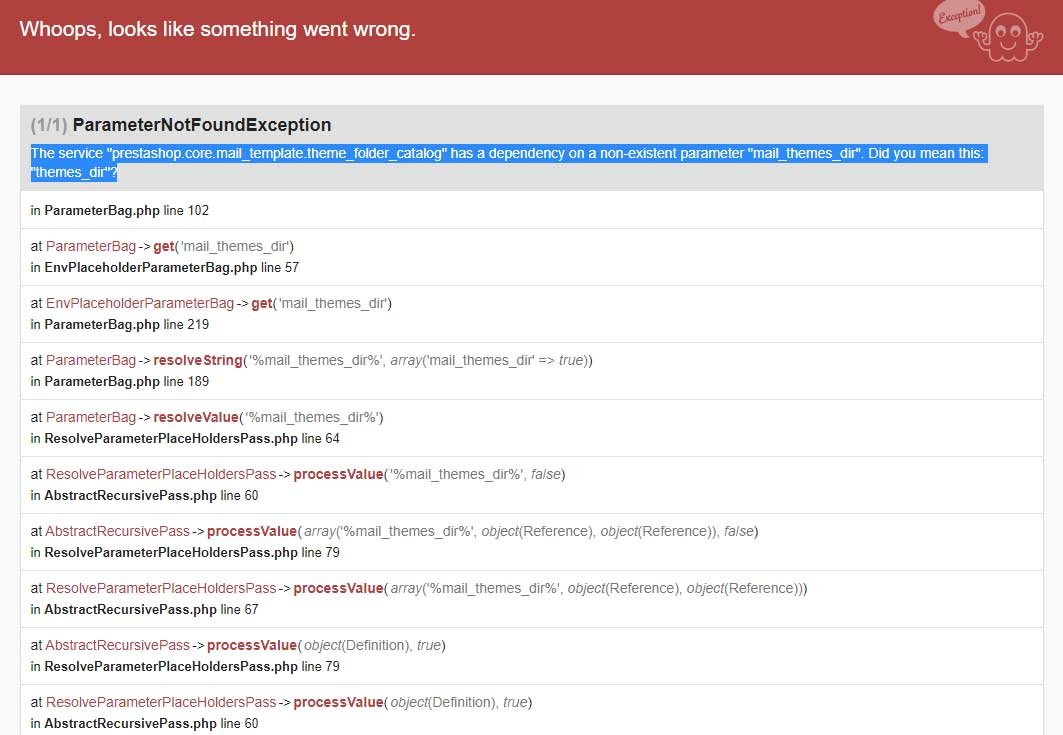Click AbstractRecursivePass class with array argument

point(118,531)
